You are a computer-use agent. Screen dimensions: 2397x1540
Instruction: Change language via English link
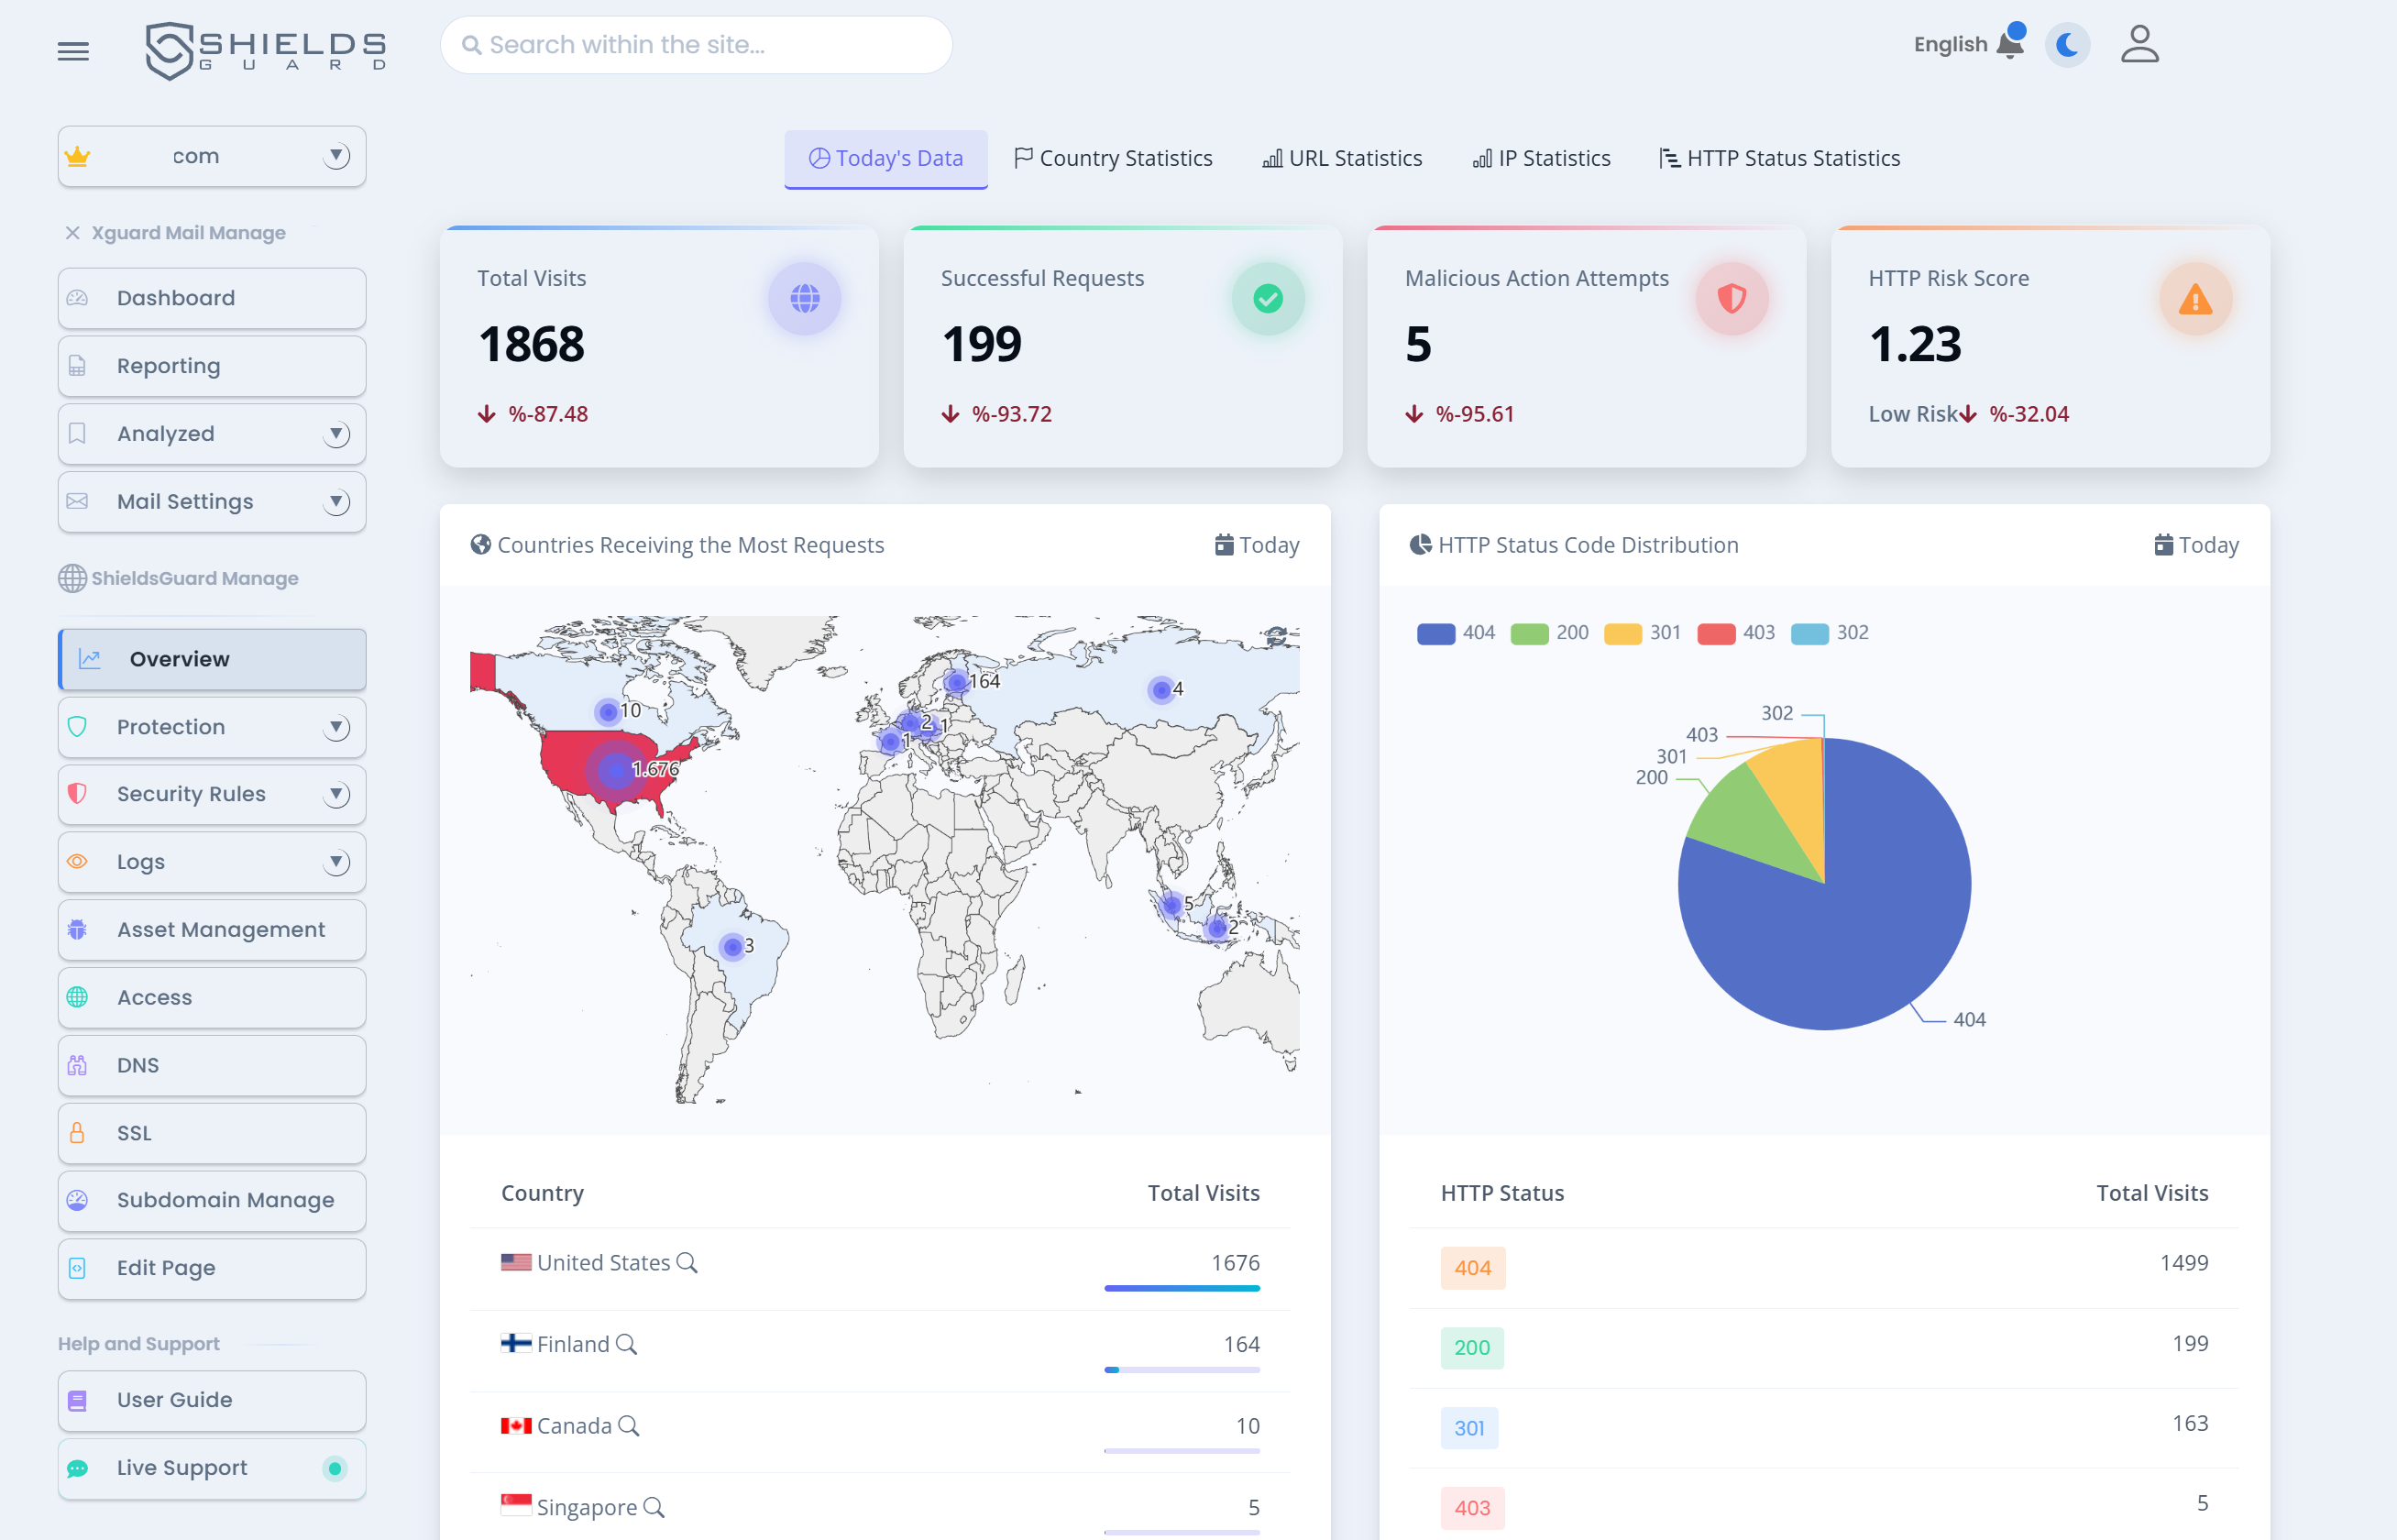[1949, 45]
